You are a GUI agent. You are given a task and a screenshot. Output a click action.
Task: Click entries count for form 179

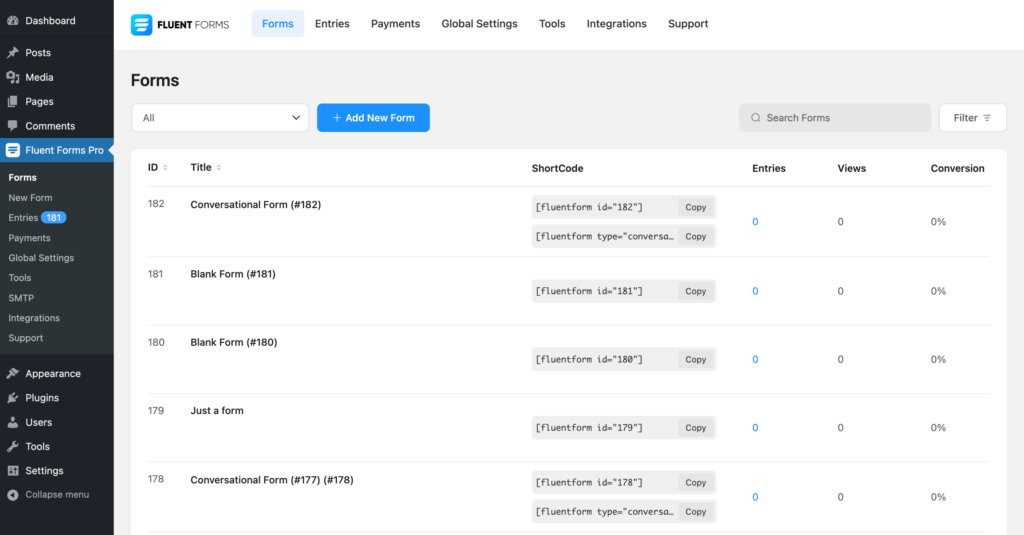pos(755,428)
